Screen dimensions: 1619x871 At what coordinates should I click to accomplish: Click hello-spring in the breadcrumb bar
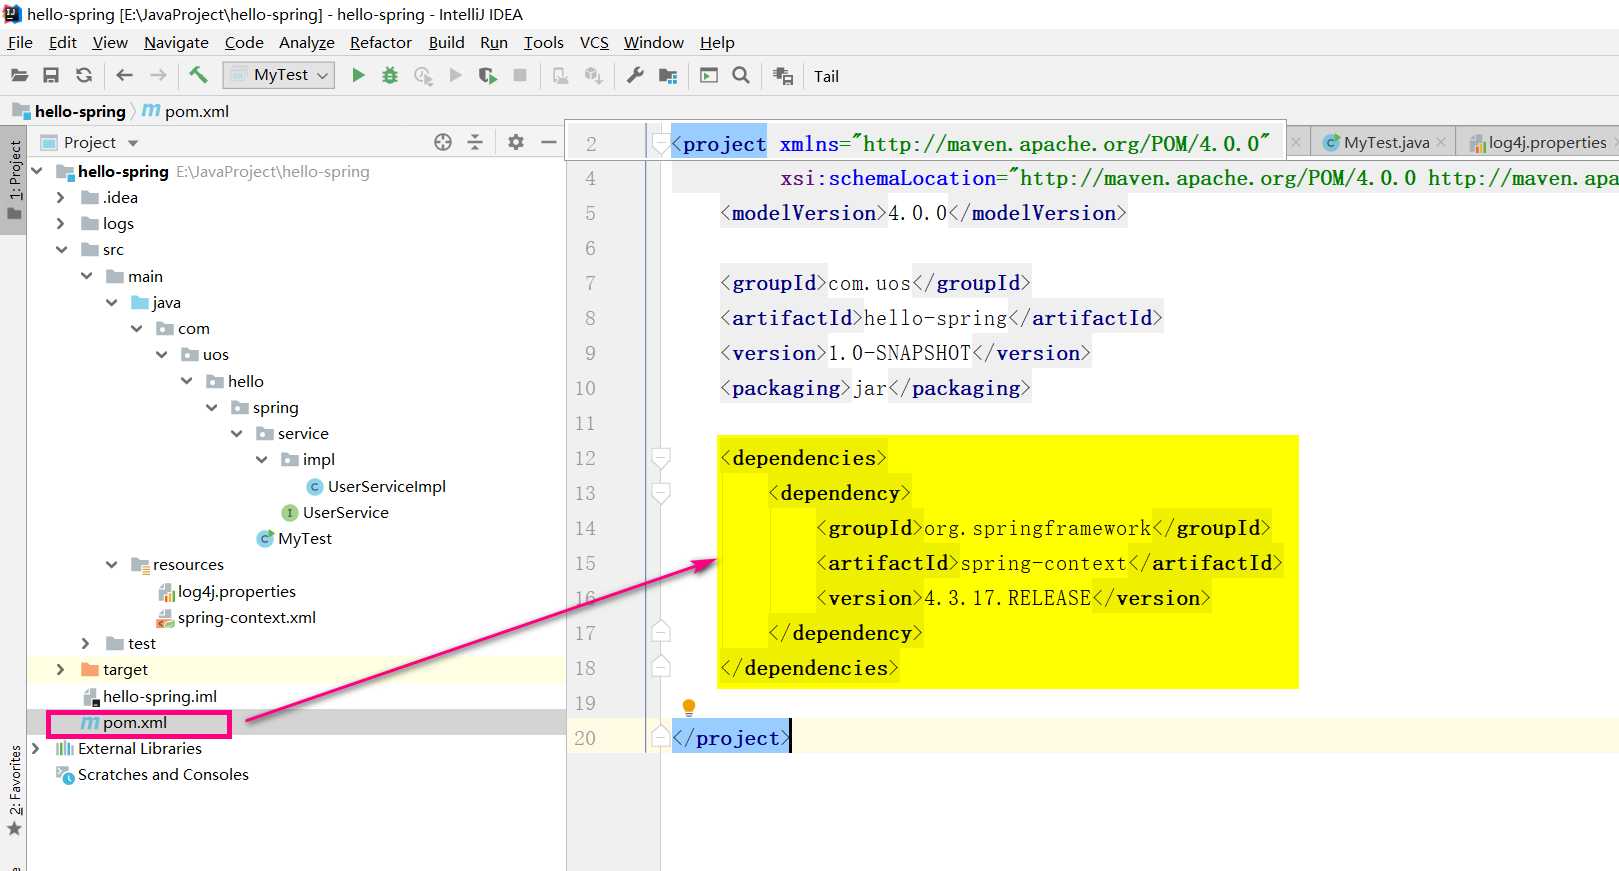coord(80,111)
